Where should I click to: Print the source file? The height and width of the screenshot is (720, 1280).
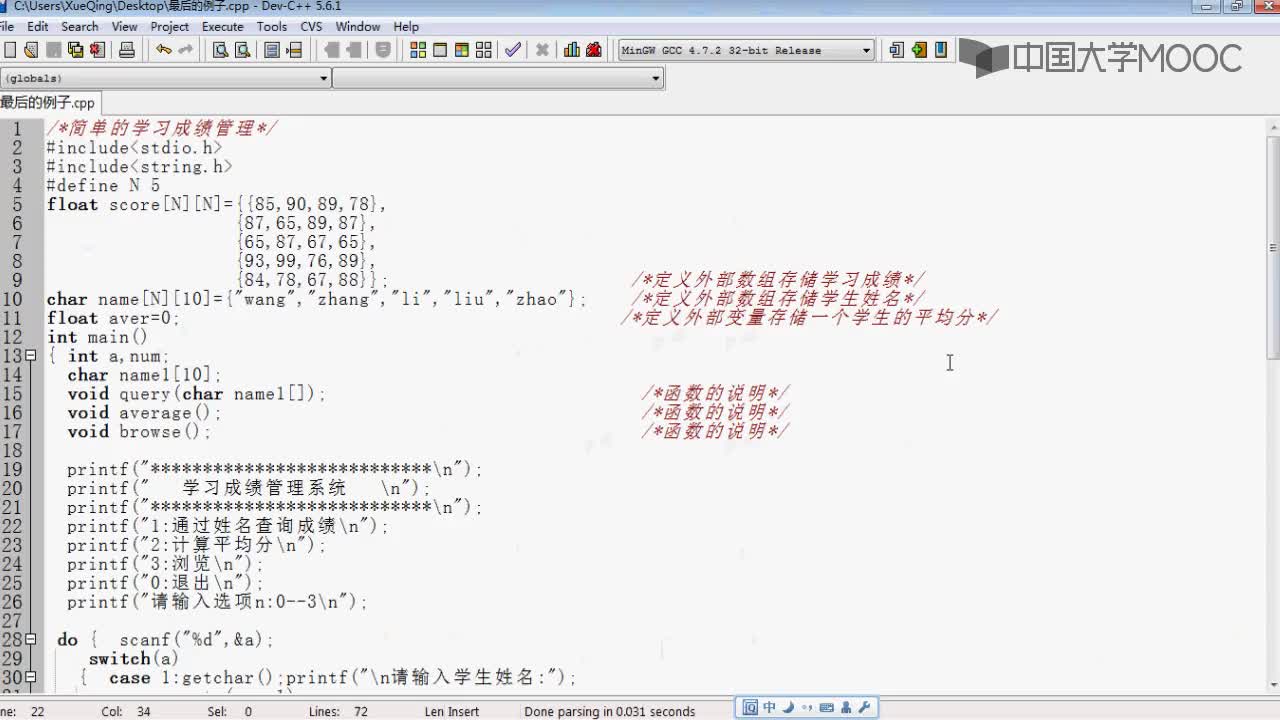pyautogui.click(x=127, y=50)
